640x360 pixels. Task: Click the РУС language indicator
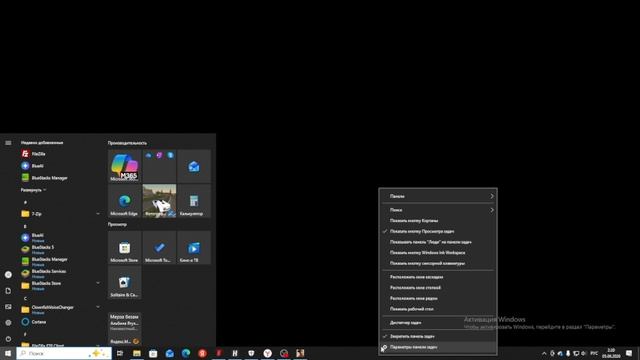click(594, 353)
